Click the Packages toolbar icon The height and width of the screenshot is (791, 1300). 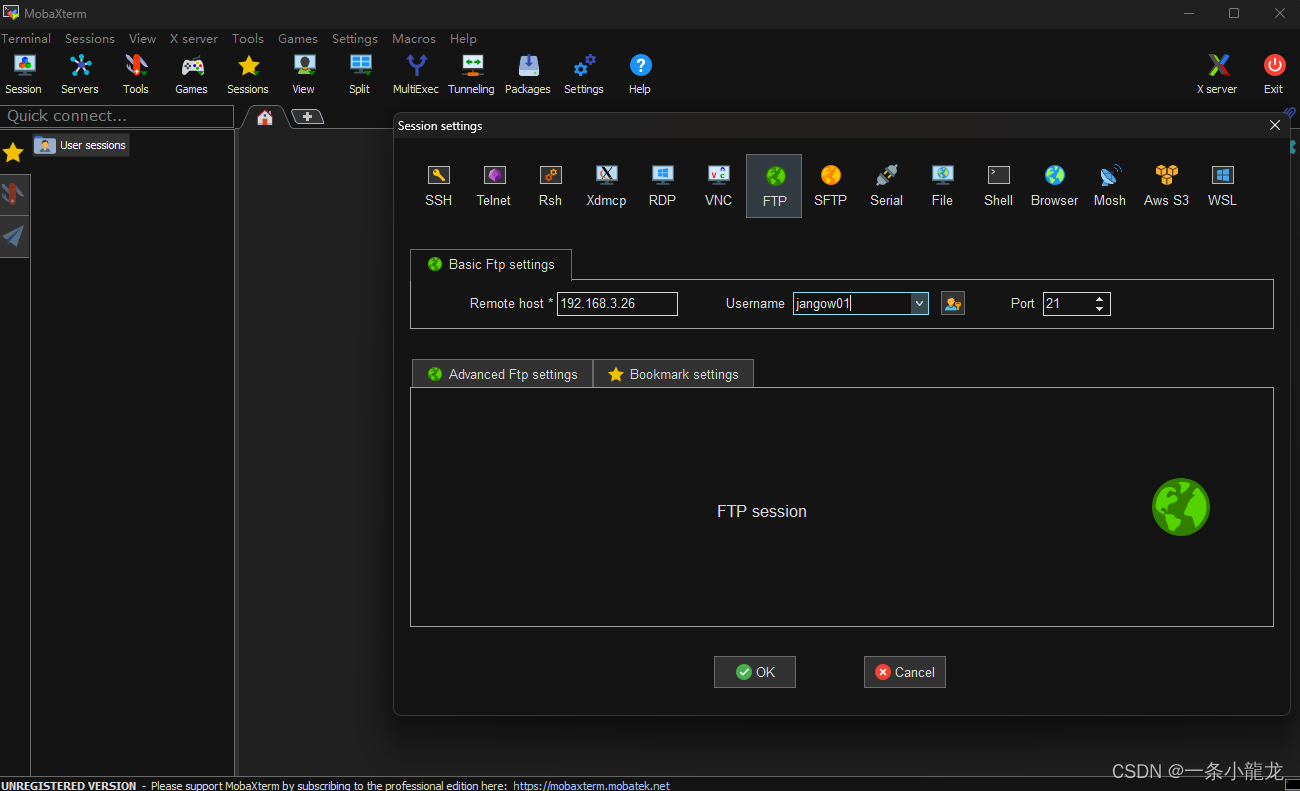pyautogui.click(x=528, y=74)
